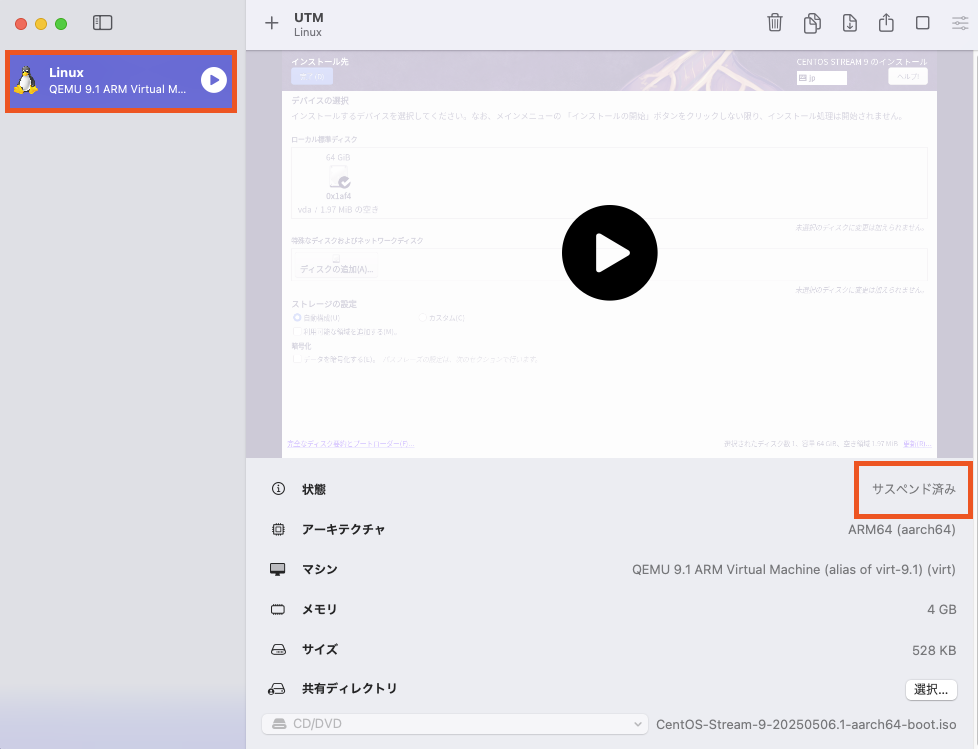This screenshot has height=749, width=978.
Task: Click the machine monitor icon
Action: pos(278,569)
